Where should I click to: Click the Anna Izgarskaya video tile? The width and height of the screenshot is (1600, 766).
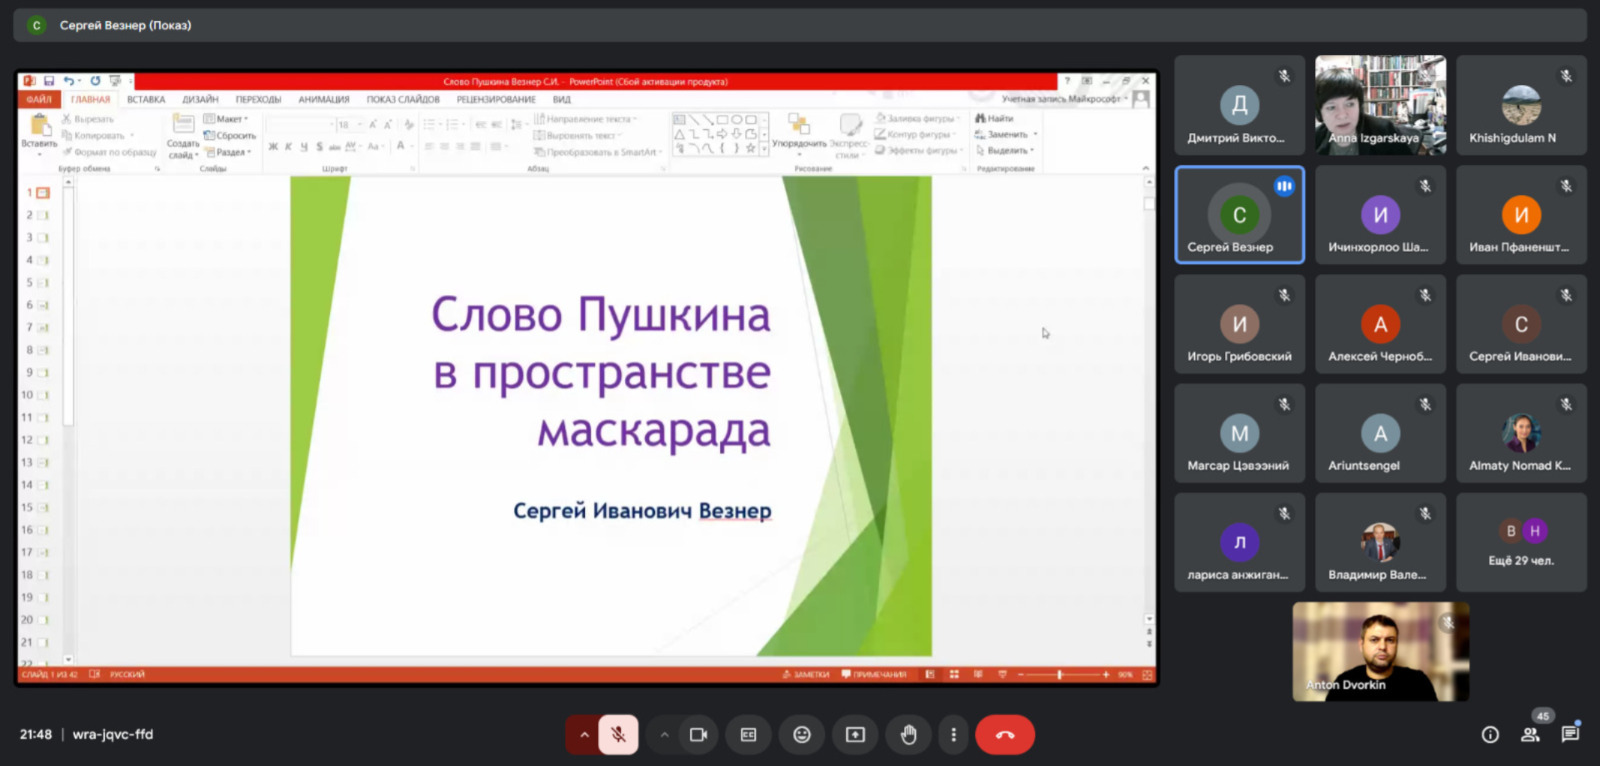pyautogui.click(x=1380, y=105)
